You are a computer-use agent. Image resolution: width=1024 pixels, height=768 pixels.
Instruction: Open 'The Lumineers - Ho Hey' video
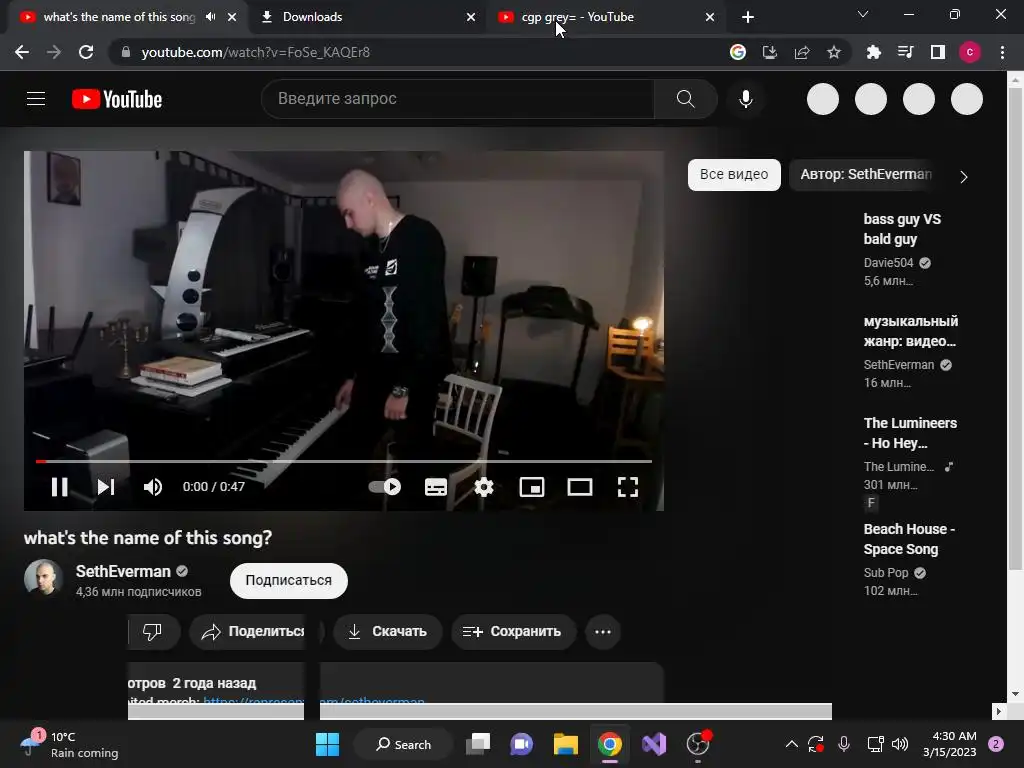point(910,433)
